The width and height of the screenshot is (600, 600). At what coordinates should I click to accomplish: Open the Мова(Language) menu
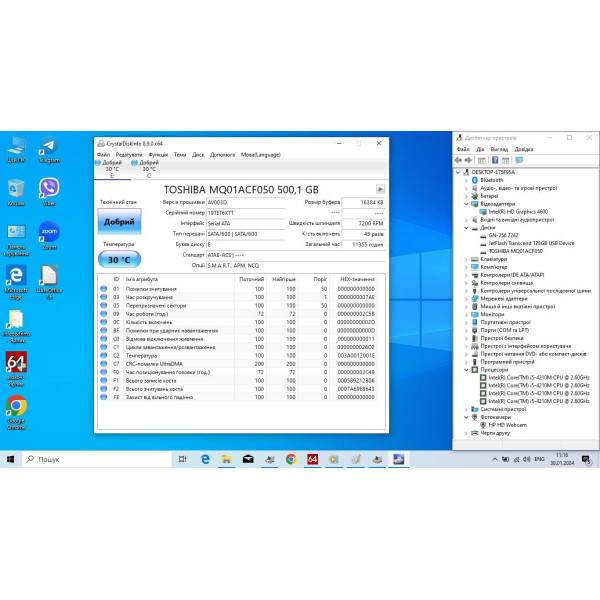tap(261, 155)
